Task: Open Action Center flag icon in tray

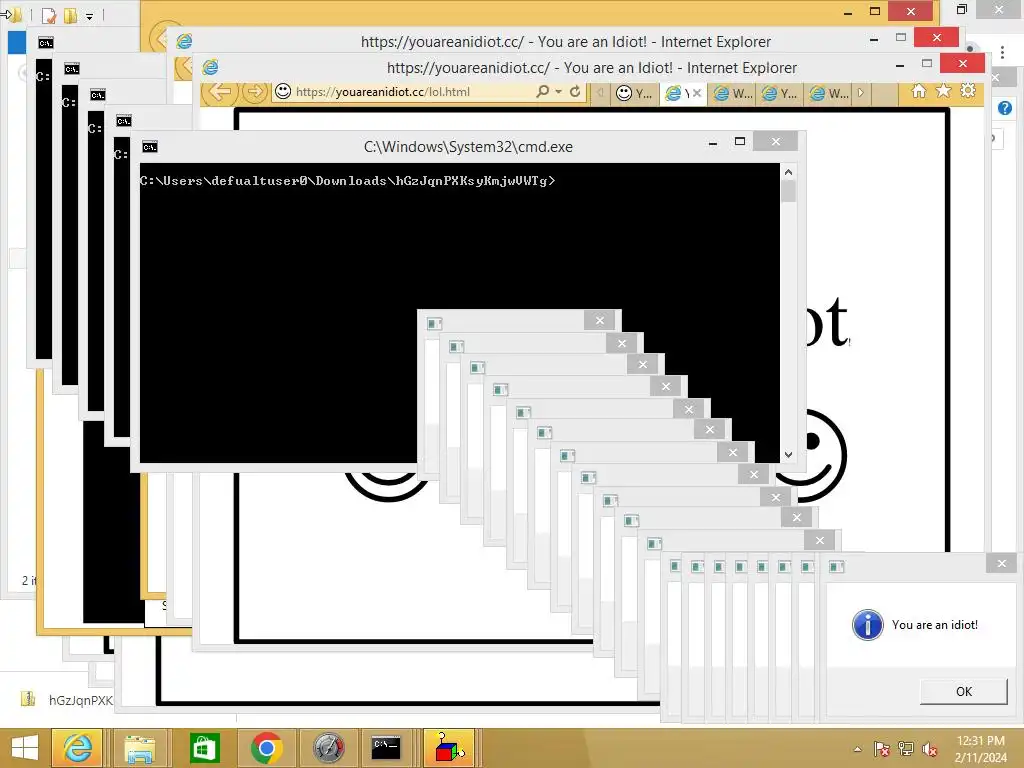Action: (x=881, y=749)
